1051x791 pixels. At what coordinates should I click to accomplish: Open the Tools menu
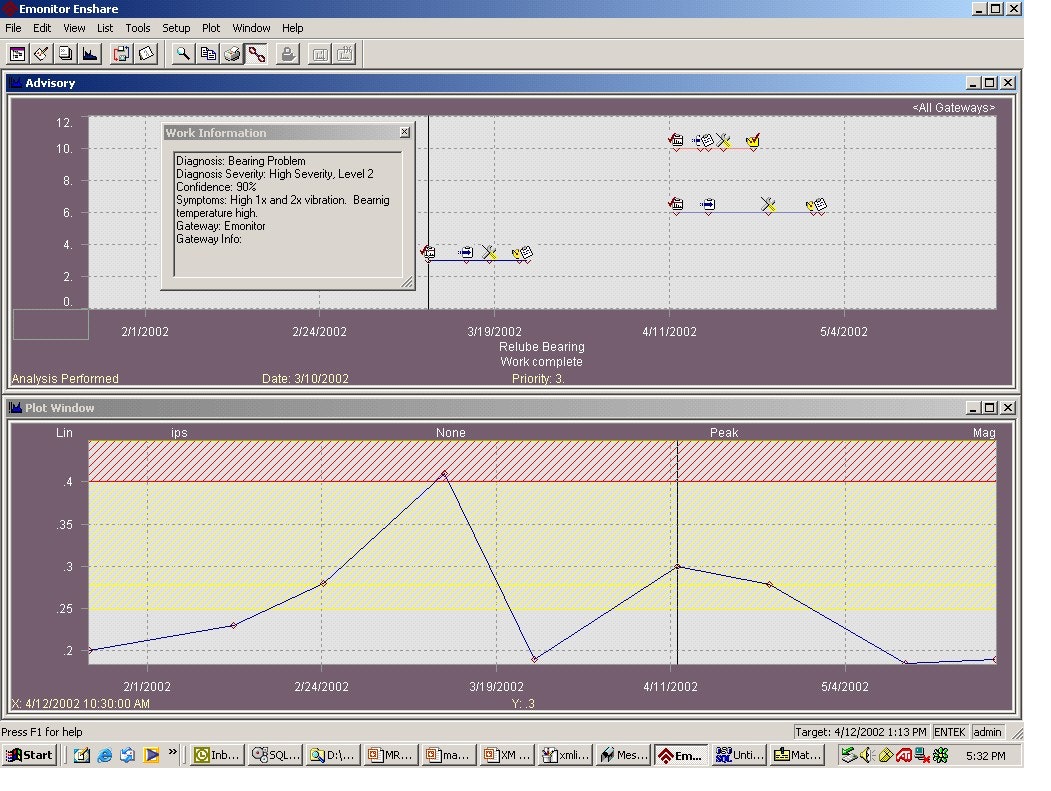[x=137, y=28]
